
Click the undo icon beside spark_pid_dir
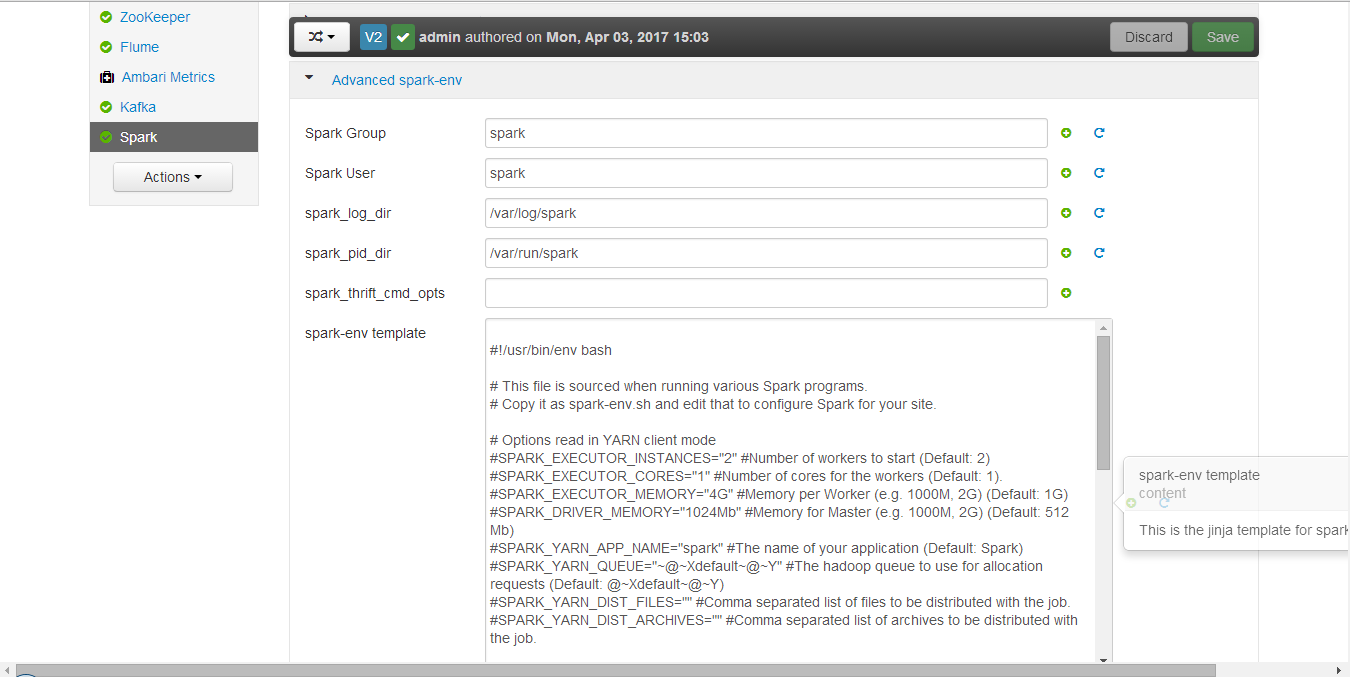click(1099, 253)
